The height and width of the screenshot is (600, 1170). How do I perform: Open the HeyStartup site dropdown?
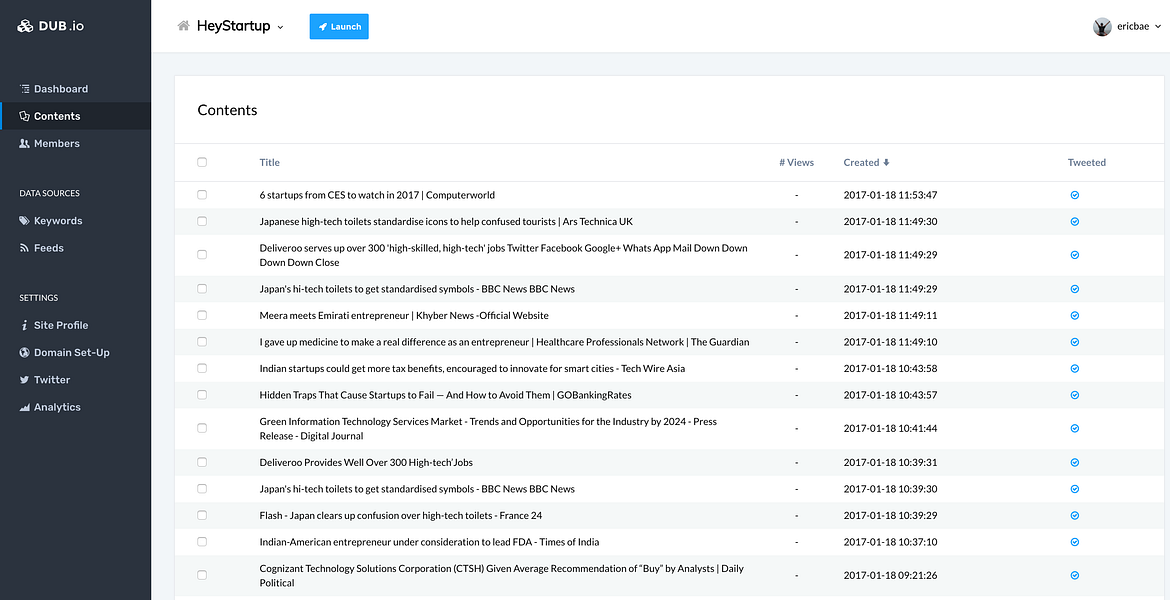coord(240,26)
